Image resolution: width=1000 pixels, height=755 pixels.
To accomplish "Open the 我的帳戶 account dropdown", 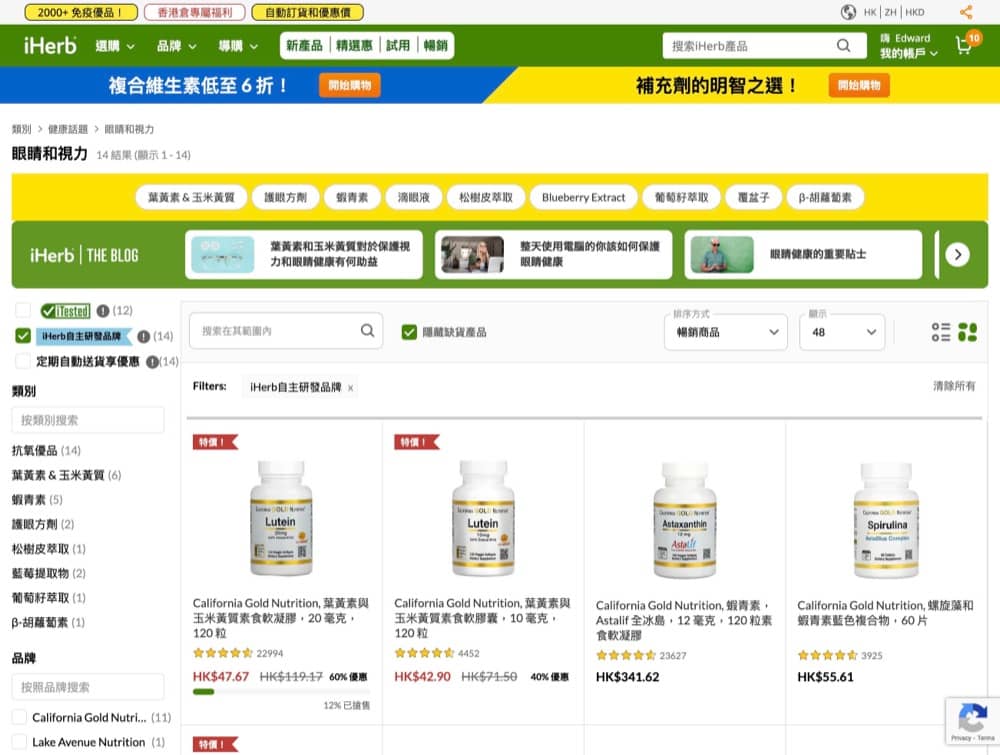I will pyautogui.click(x=909, y=54).
